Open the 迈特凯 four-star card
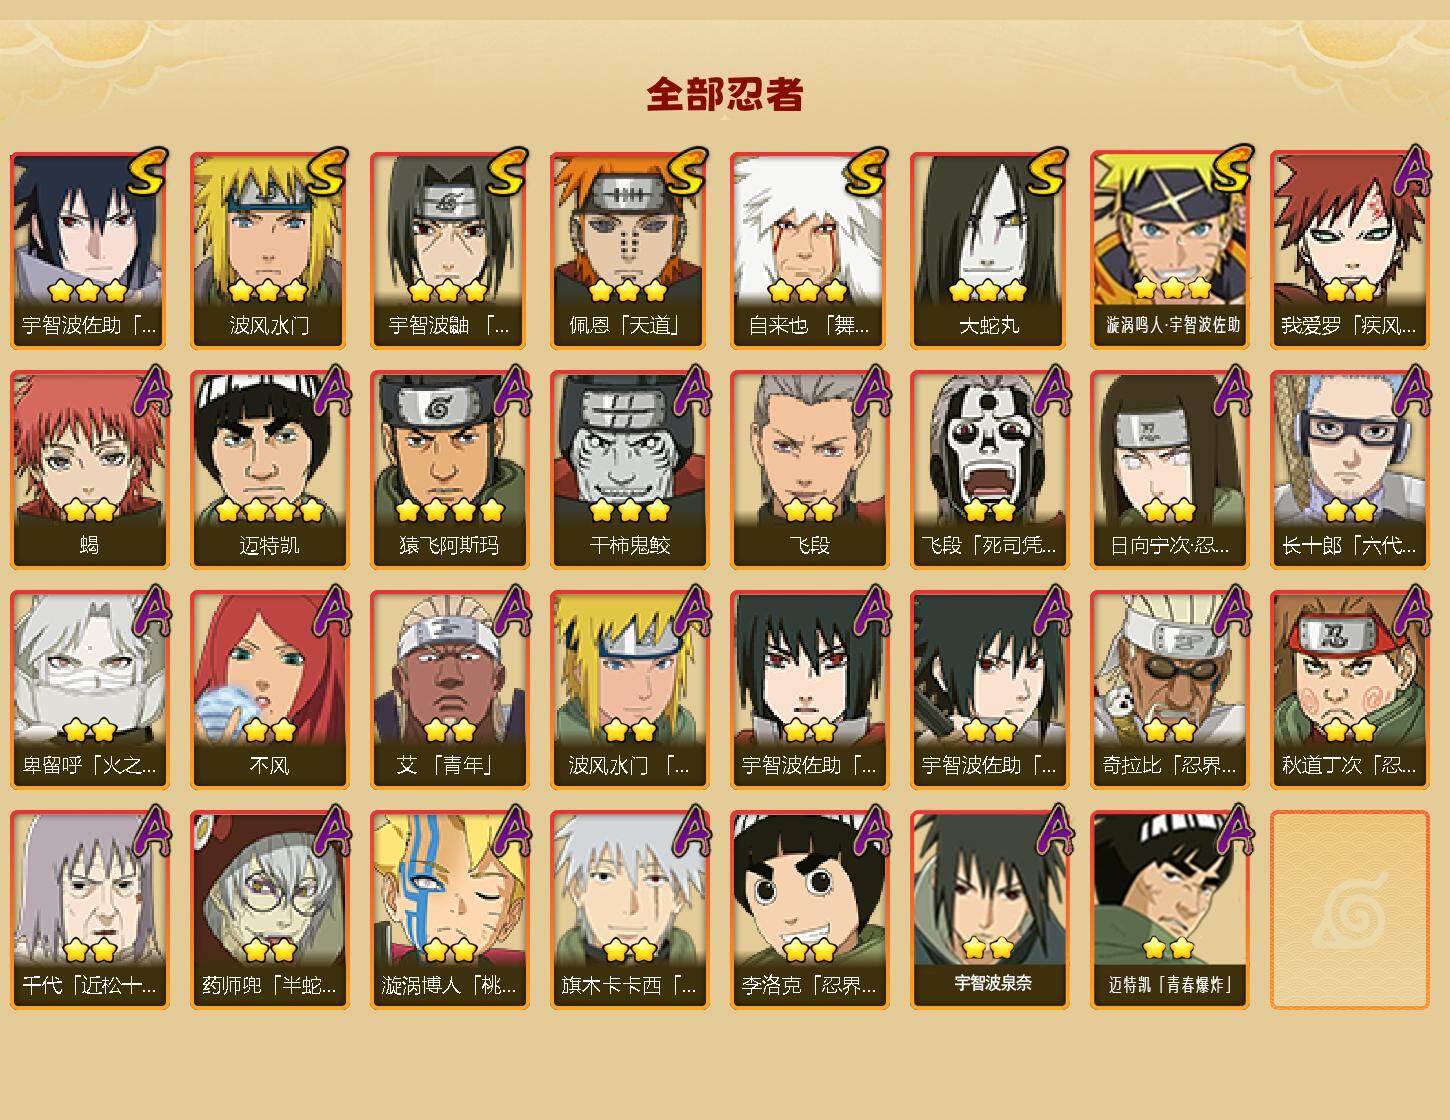Viewport: 1450px width, 1120px height. tap(269, 470)
